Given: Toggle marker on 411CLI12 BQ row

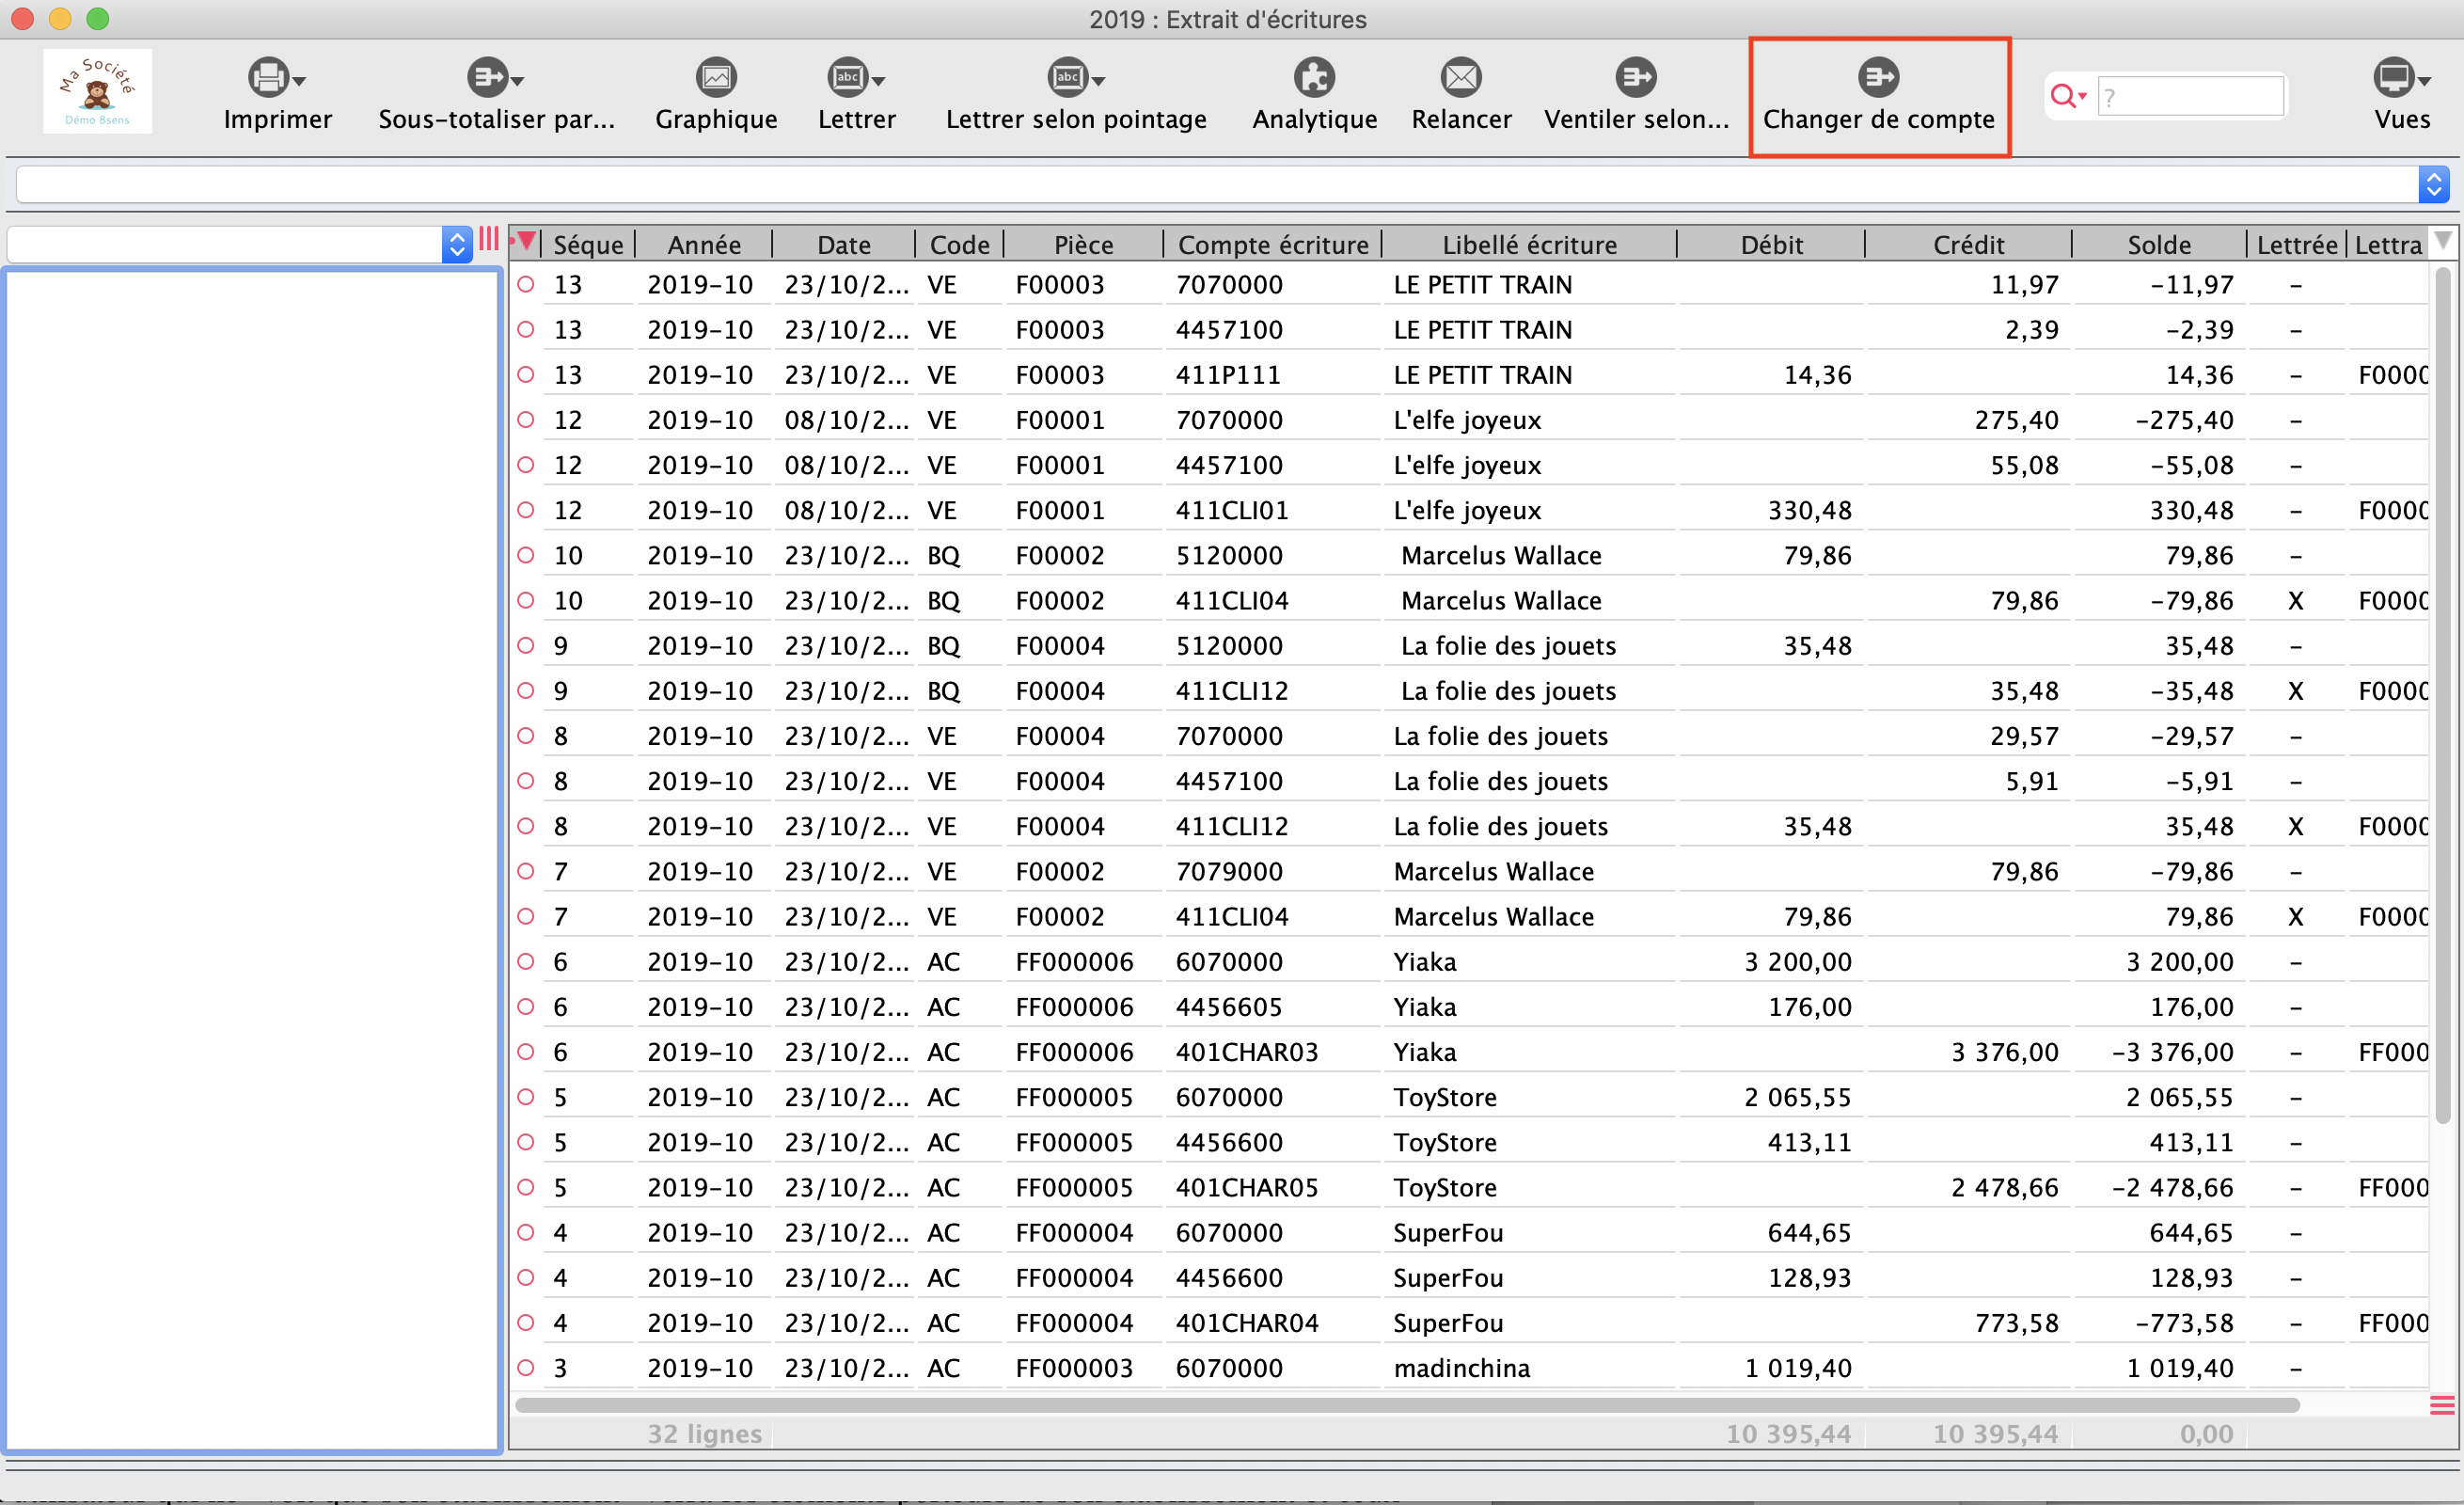Looking at the screenshot, I should tap(526, 690).
